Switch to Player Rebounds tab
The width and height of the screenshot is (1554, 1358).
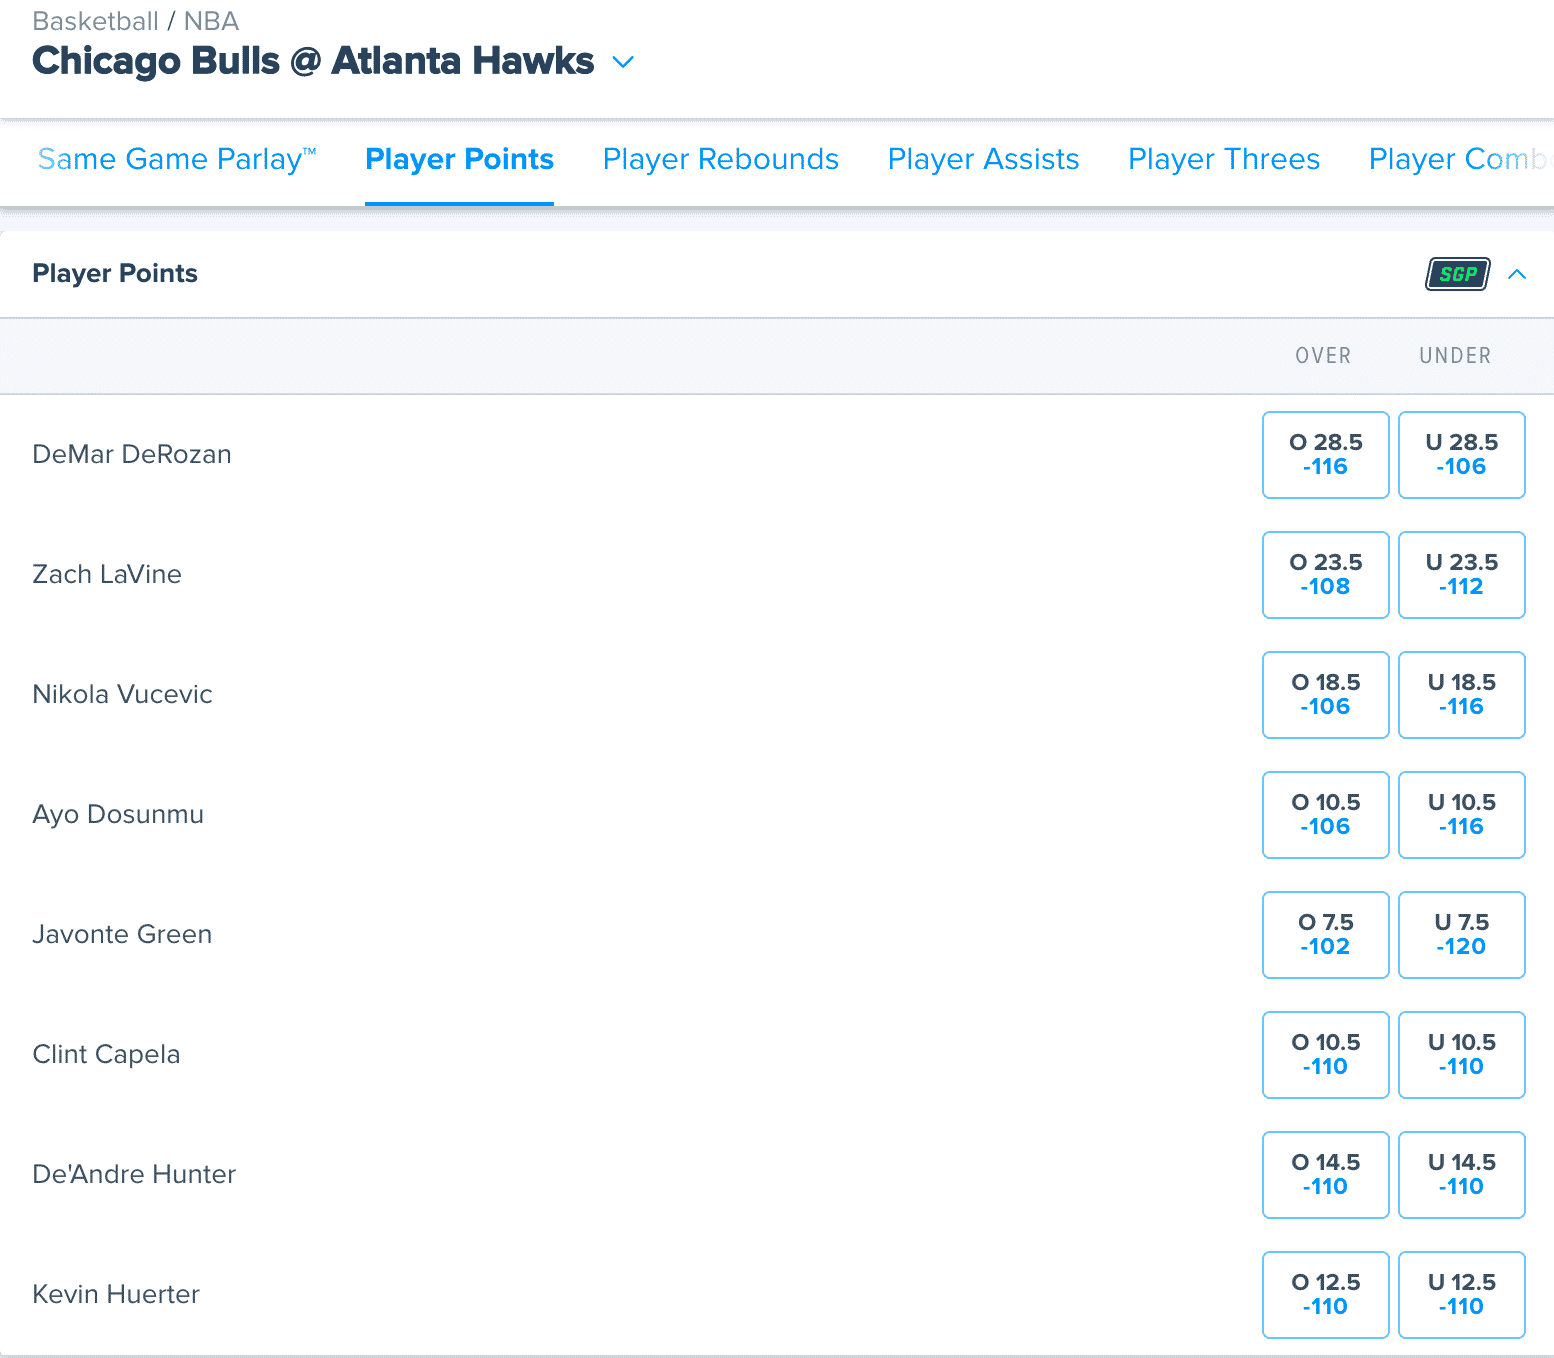(x=721, y=159)
